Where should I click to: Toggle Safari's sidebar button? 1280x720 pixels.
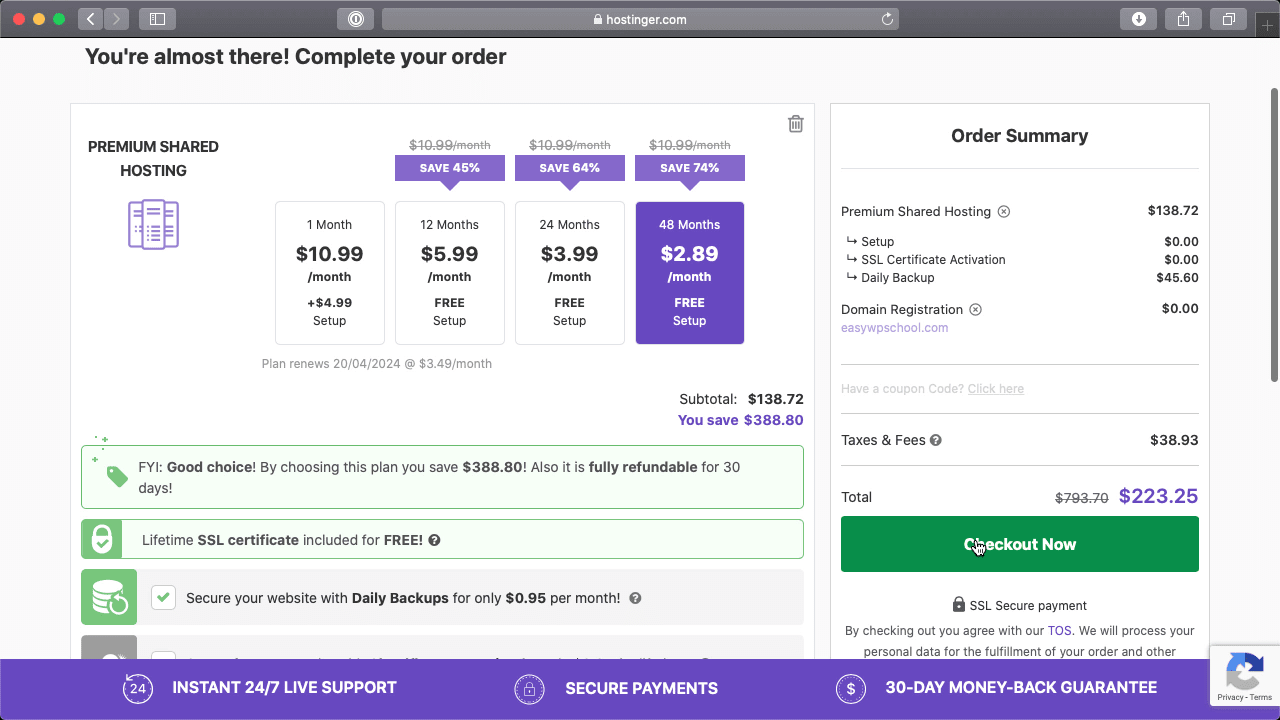click(x=157, y=18)
